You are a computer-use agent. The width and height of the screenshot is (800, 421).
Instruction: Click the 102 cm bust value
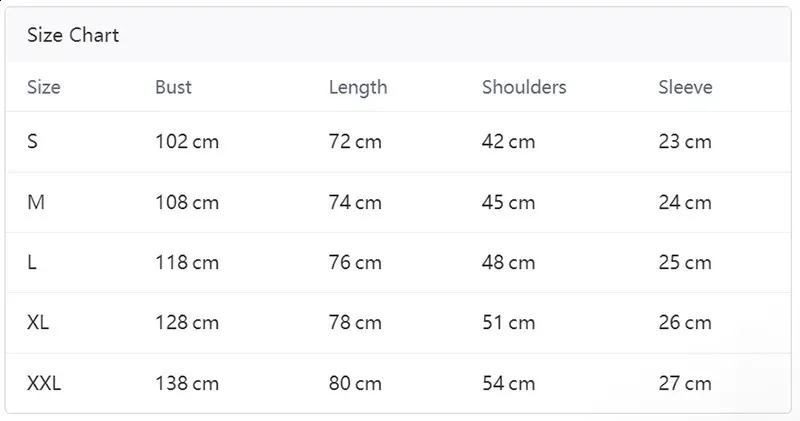pos(187,142)
